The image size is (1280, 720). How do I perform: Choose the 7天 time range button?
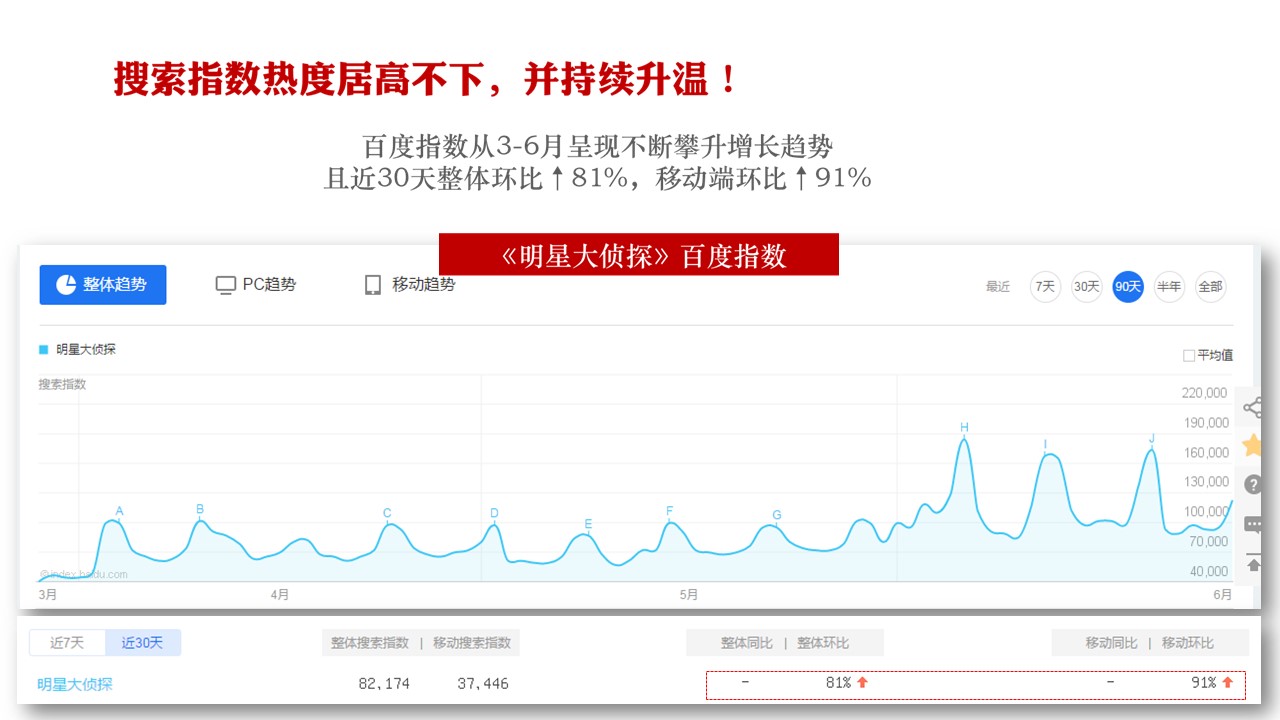pos(1045,286)
